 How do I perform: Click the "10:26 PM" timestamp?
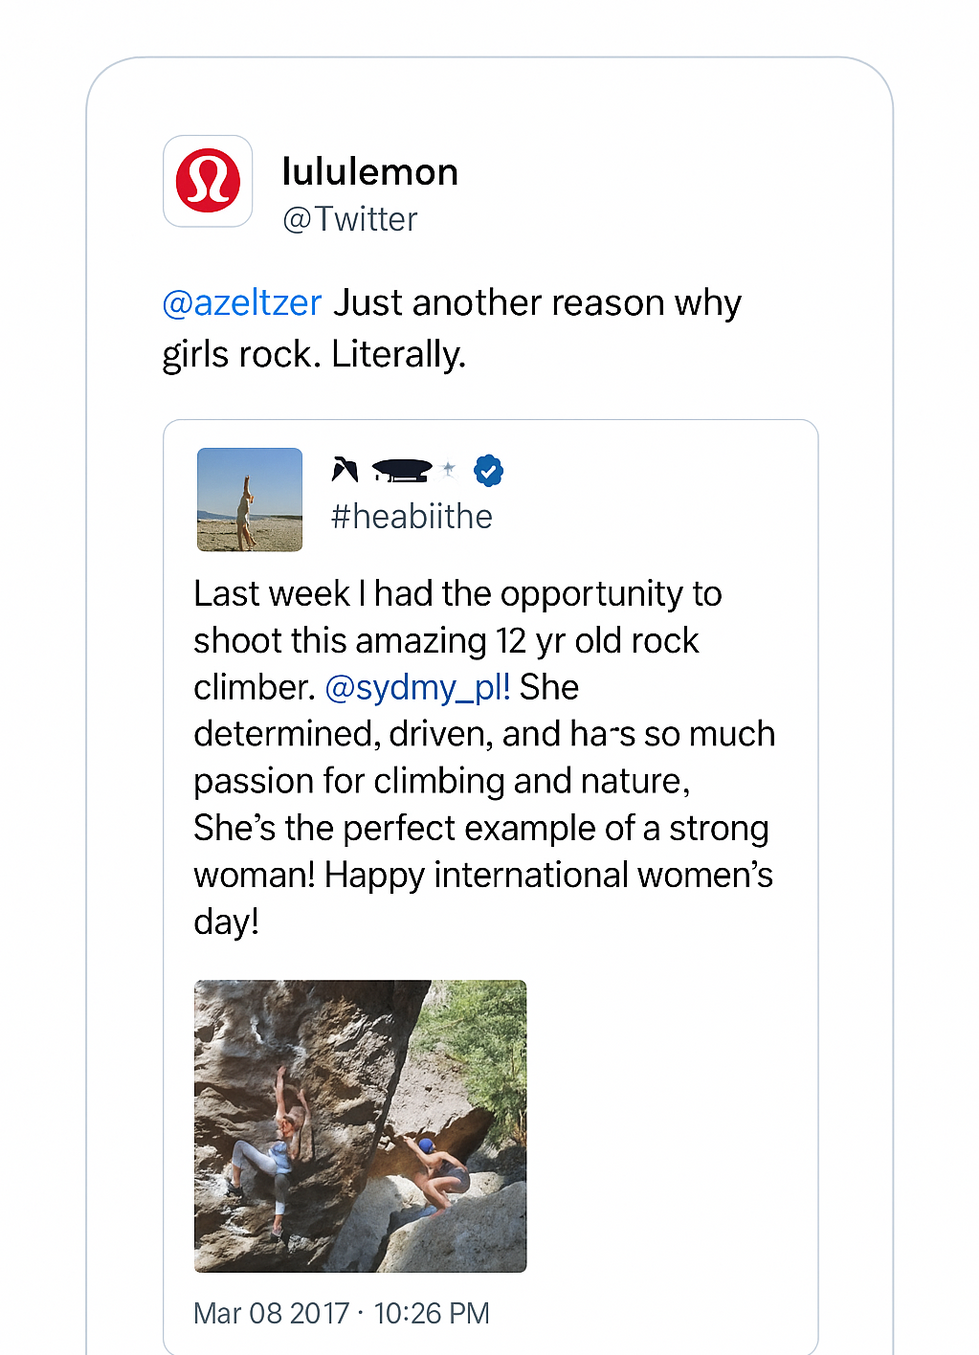(432, 1313)
